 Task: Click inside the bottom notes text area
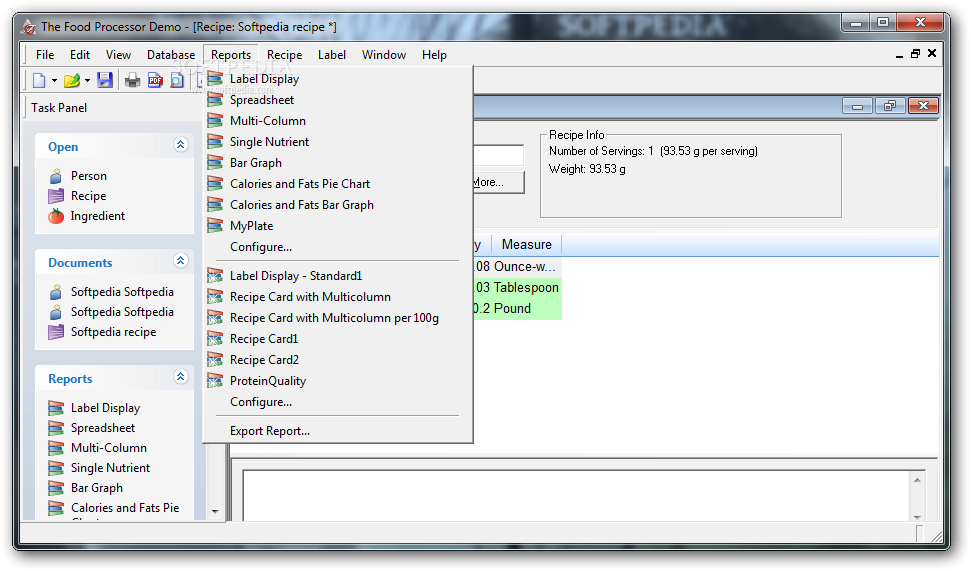[x=576, y=495]
